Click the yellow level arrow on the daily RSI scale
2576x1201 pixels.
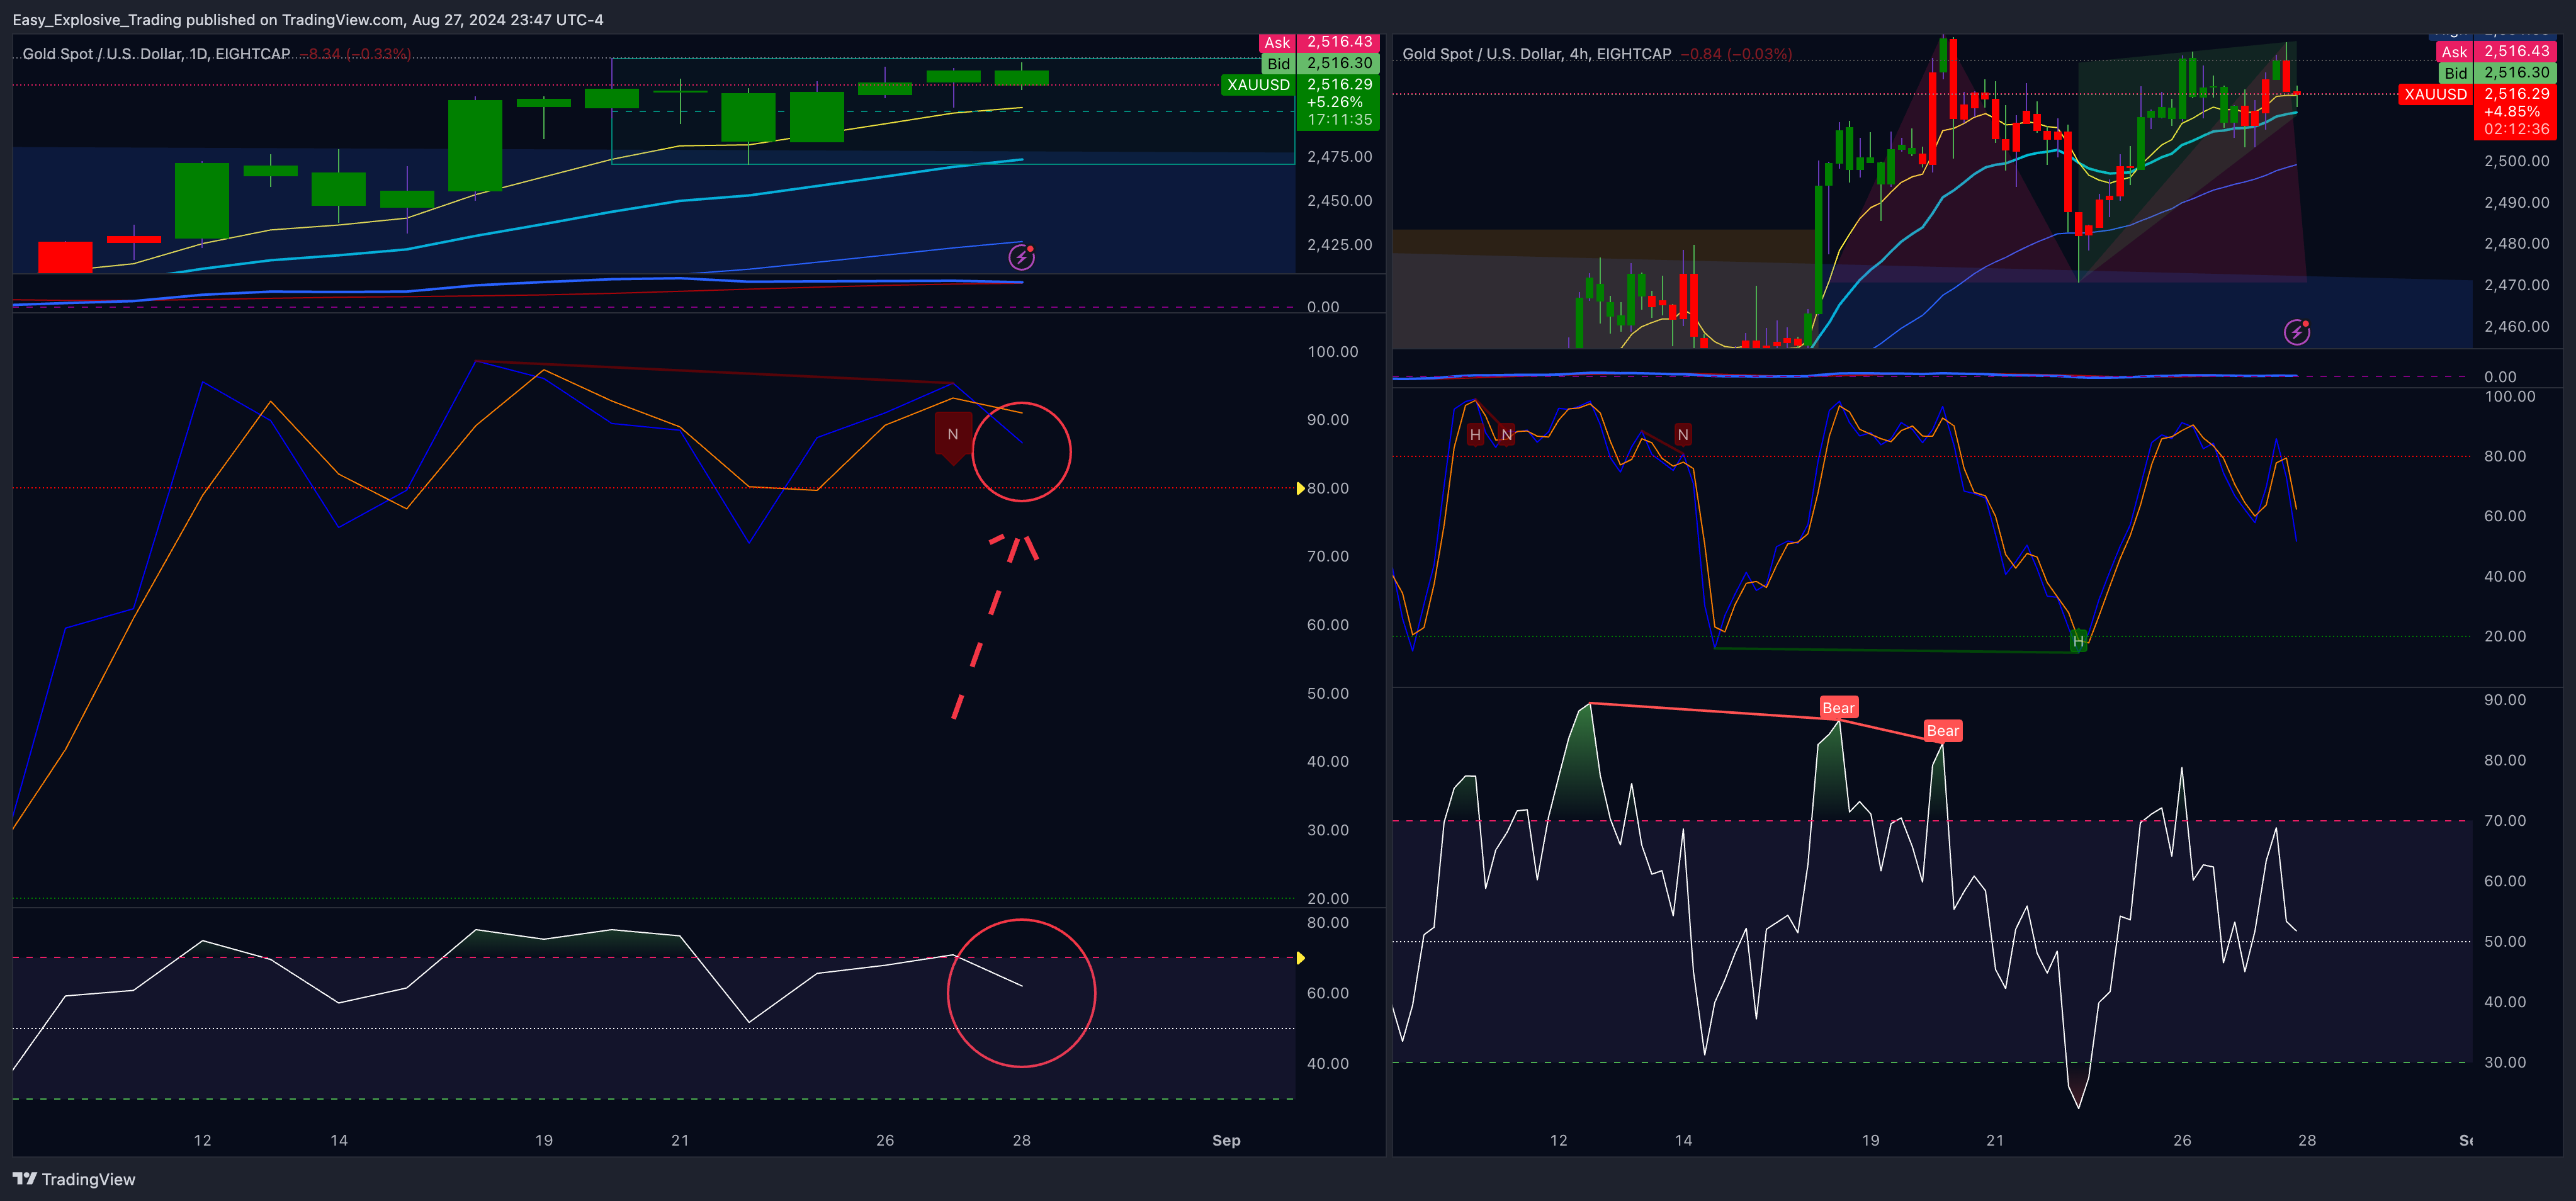[x=1300, y=958]
